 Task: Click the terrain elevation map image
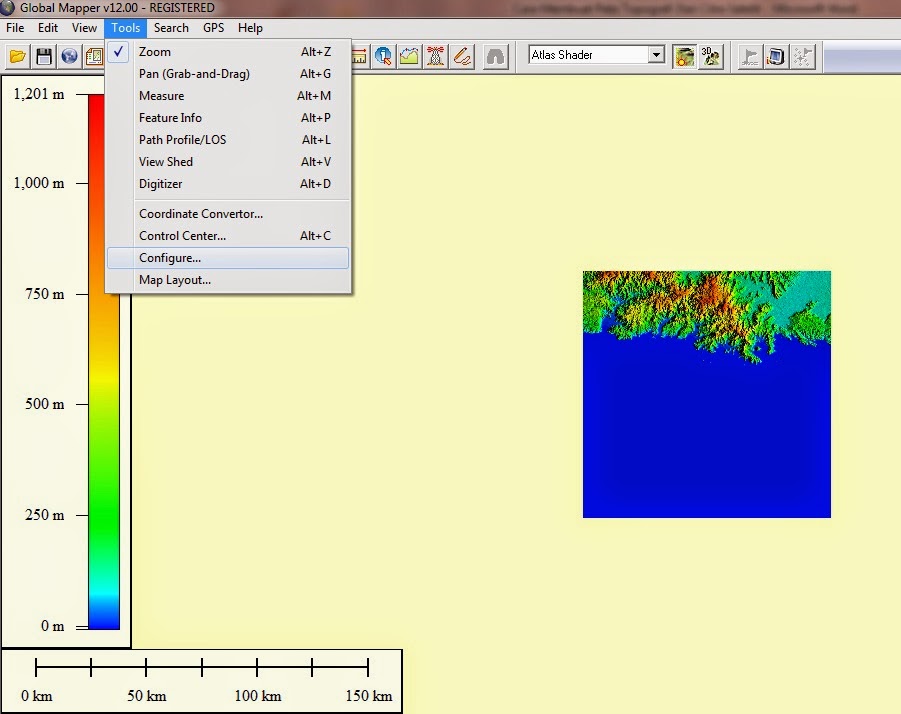pyautogui.click(x=707, y=394)
